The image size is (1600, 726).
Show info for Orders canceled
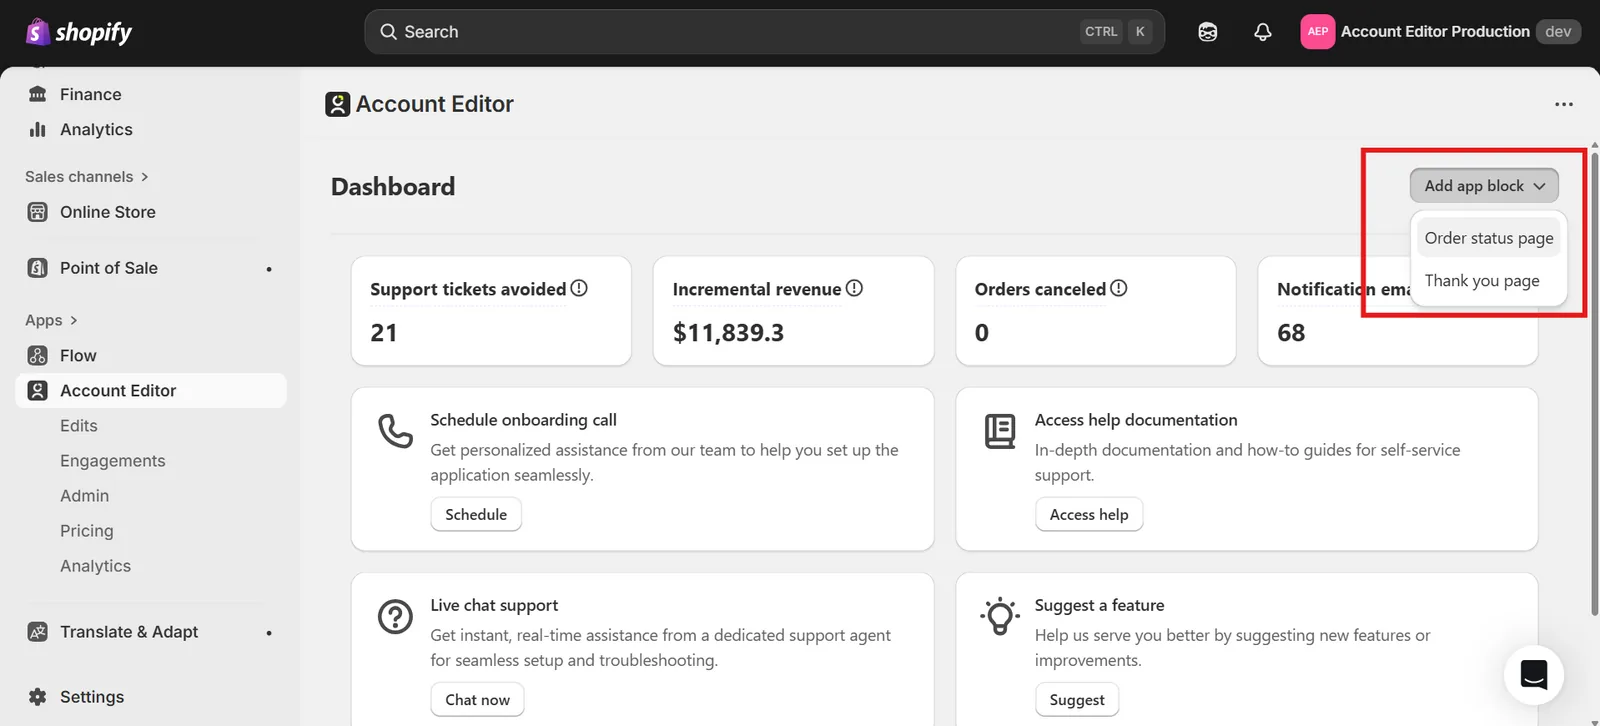[1119, 288]
